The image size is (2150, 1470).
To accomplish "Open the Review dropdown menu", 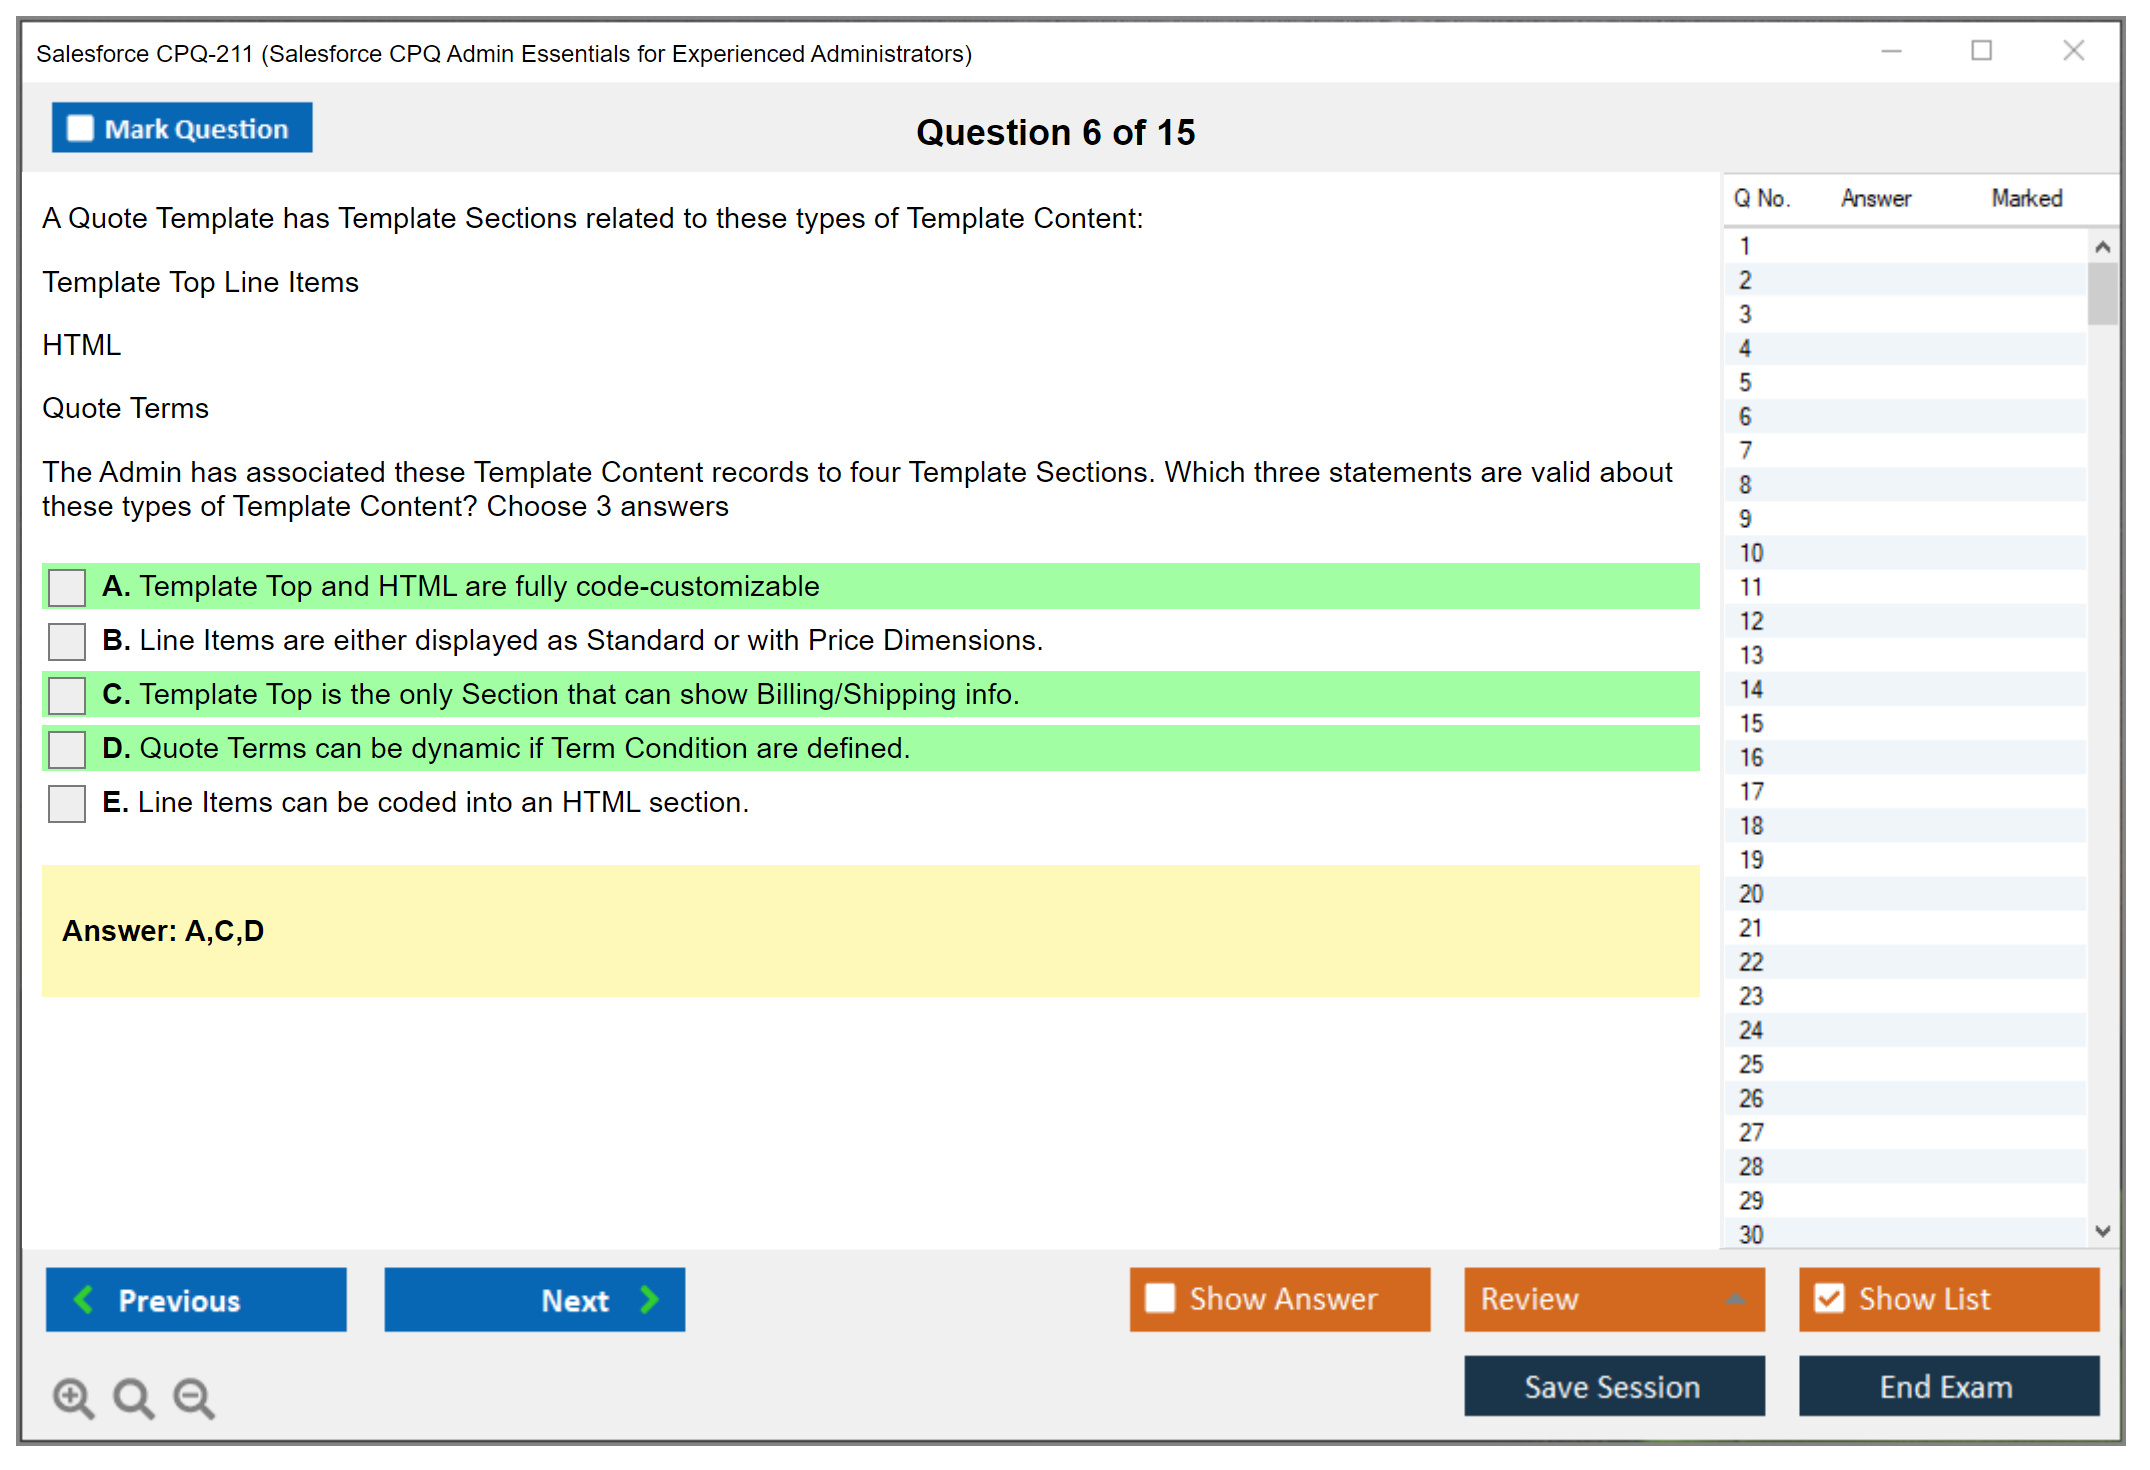I will click(1735, 1299).
